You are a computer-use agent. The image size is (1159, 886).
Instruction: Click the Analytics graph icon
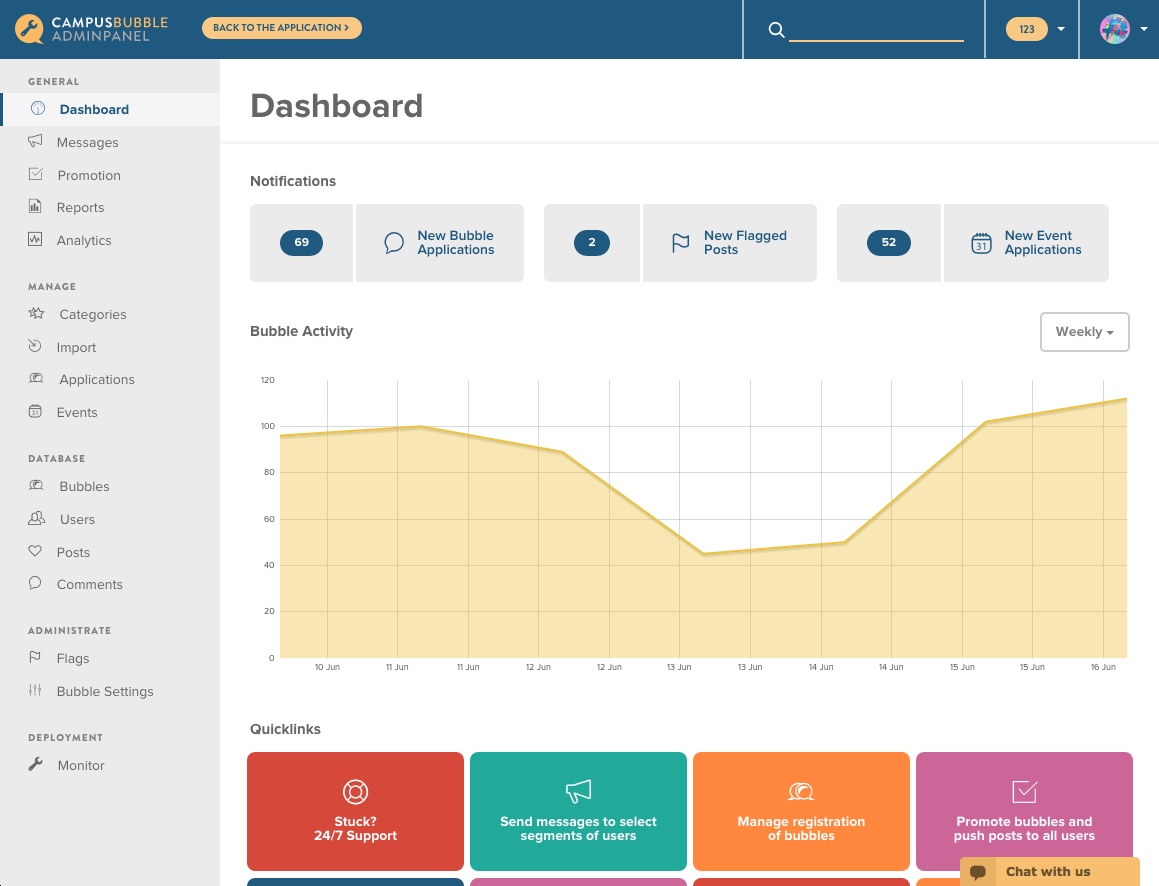click(x=35, y=240)
